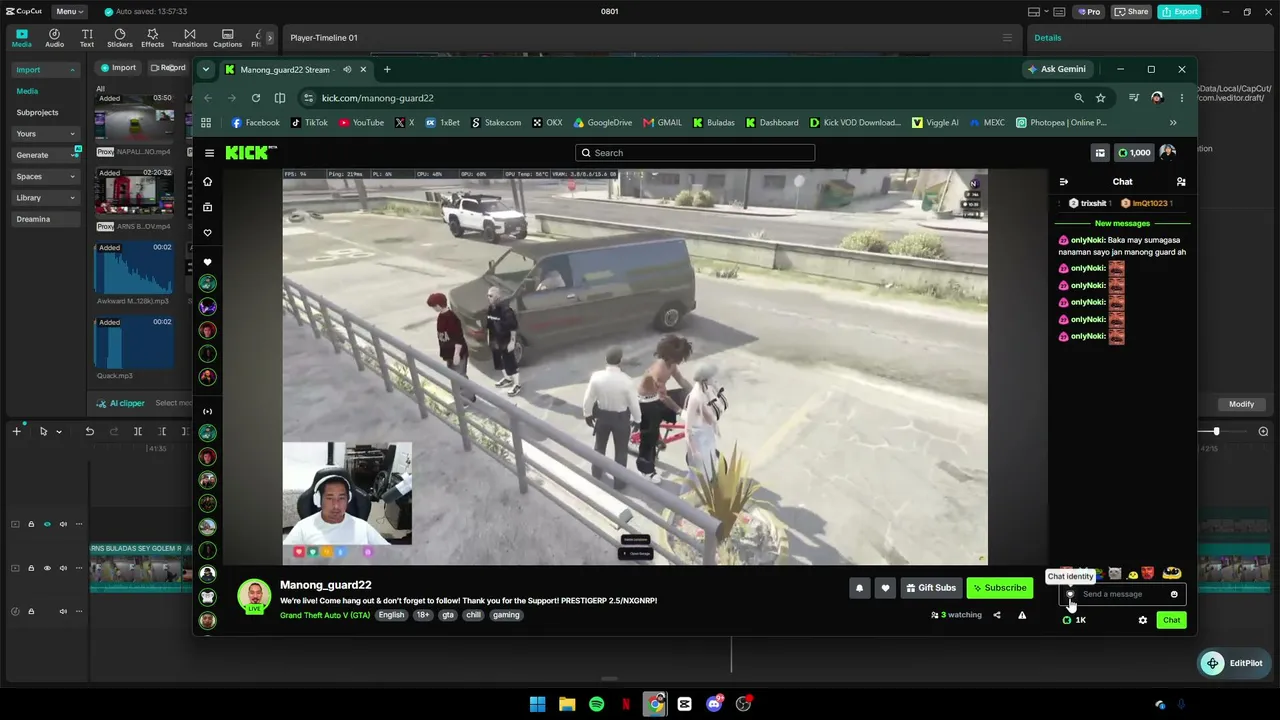The height and width of the screenshot is (720, 1280).
Task: Open the chat identity badge icon
Action: pos(1070,594)
